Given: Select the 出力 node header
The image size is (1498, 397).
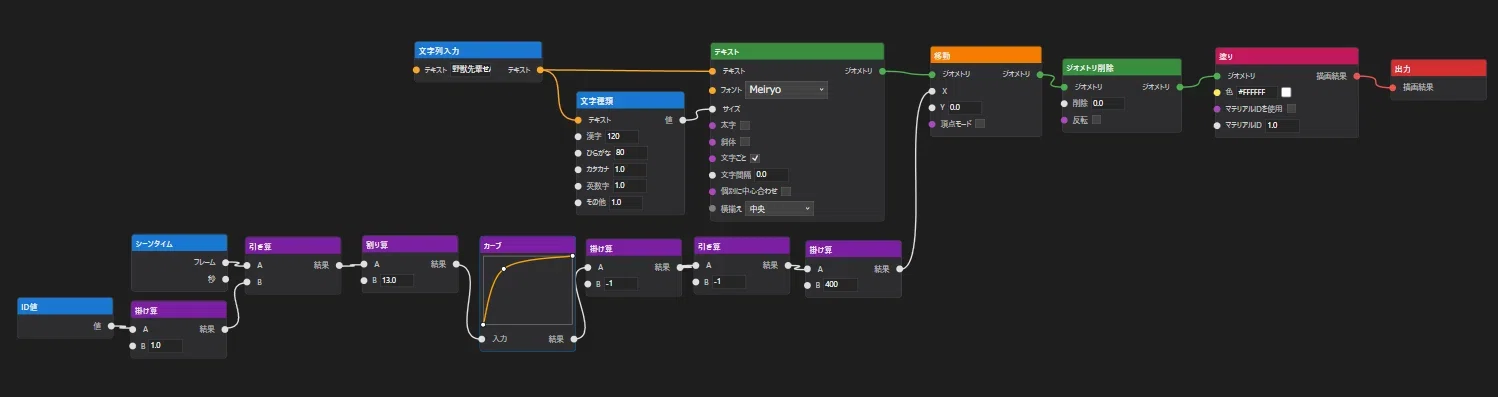Looking at the screenshot, I should [1439, 68].
